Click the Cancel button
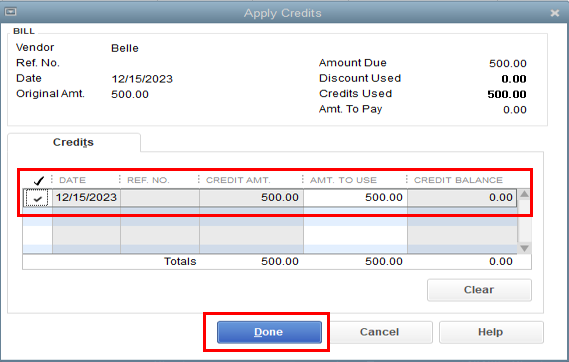 380,332
